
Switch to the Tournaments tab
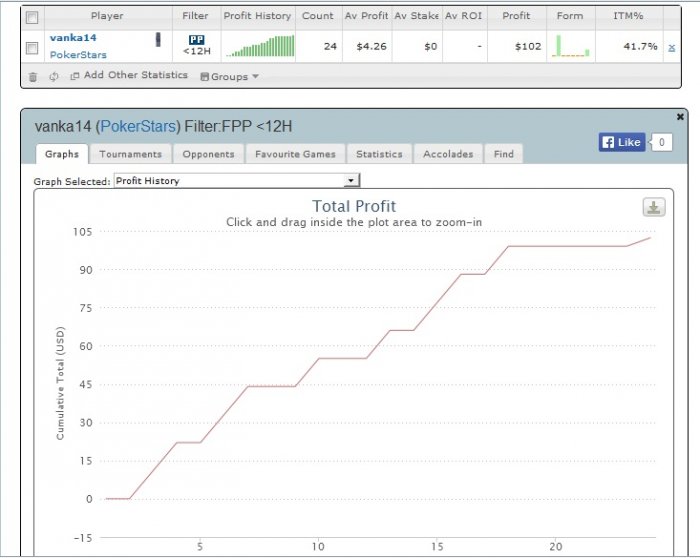[x=130, y=154]
